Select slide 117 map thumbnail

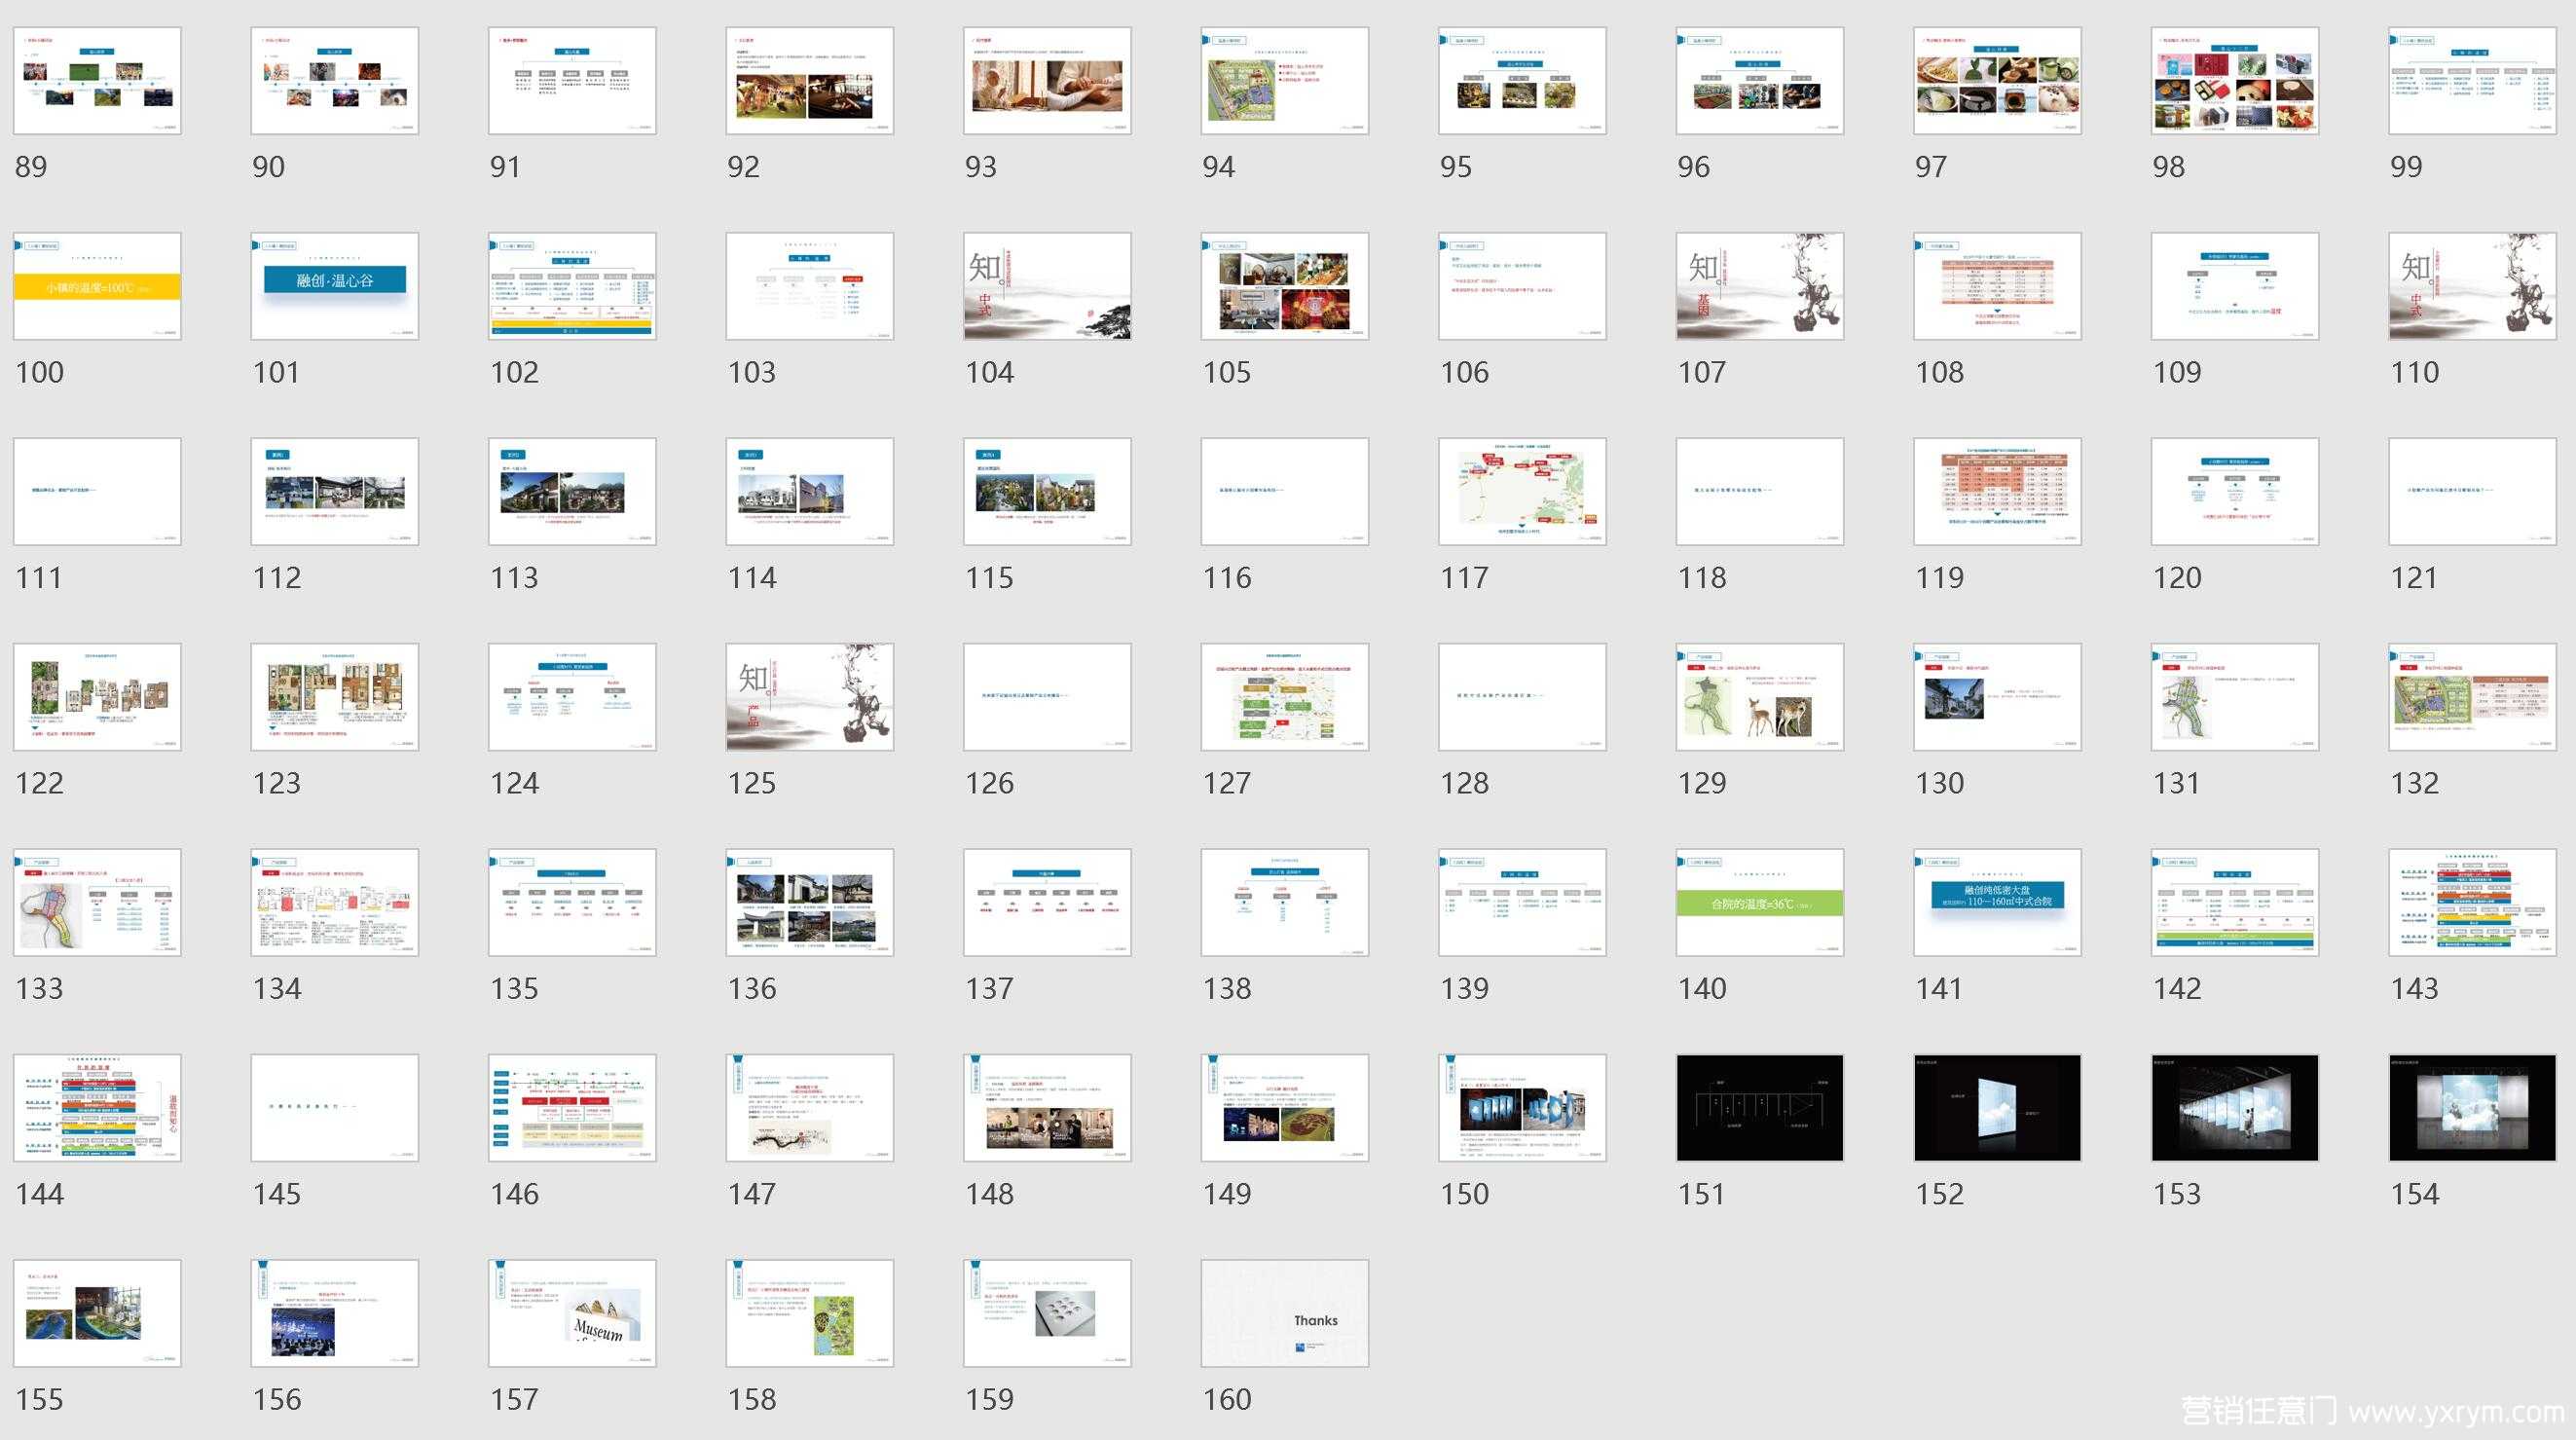pos(1523,492)
